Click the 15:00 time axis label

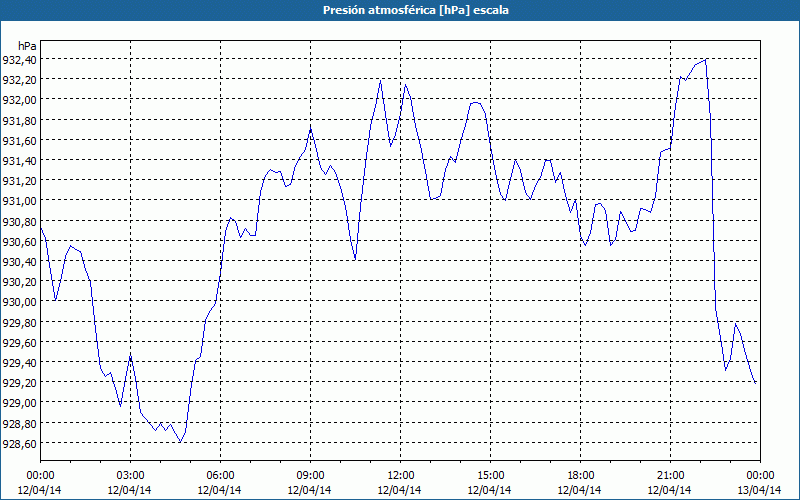[x=490, y=476]
